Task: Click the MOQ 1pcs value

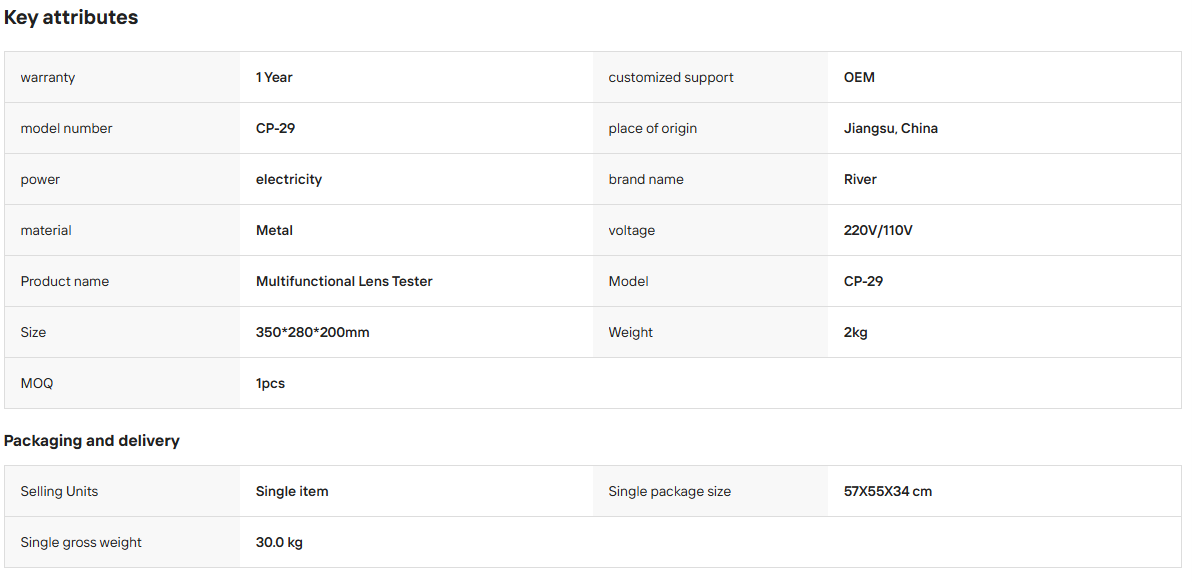Action: [x=270, y=383]
